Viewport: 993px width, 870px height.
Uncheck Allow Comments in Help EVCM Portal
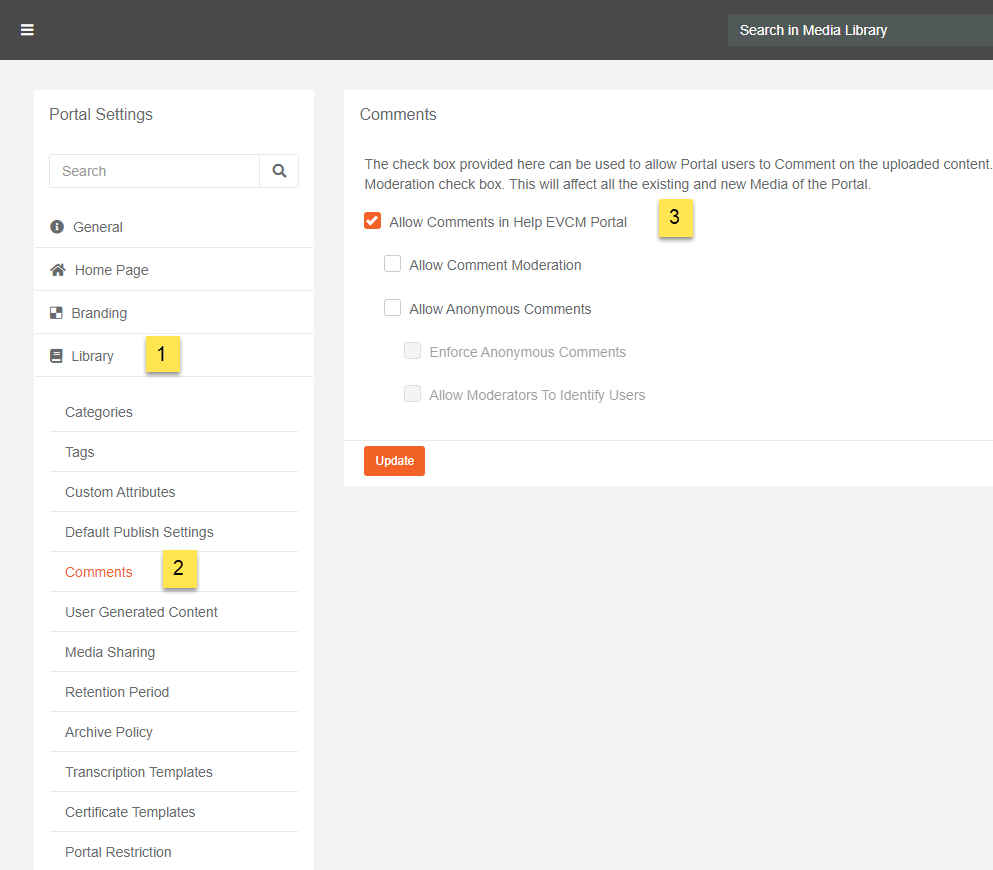(x=372, y=220)
